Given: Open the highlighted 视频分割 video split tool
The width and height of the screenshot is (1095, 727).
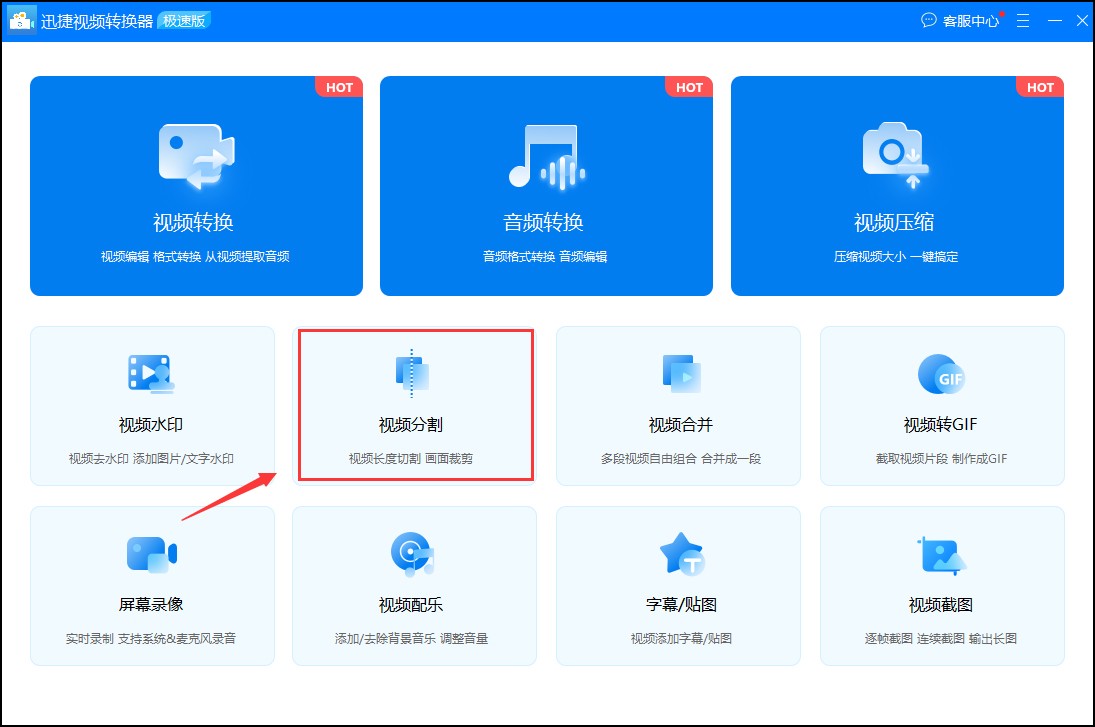Looking at the screenshot, I should [415, 405].
